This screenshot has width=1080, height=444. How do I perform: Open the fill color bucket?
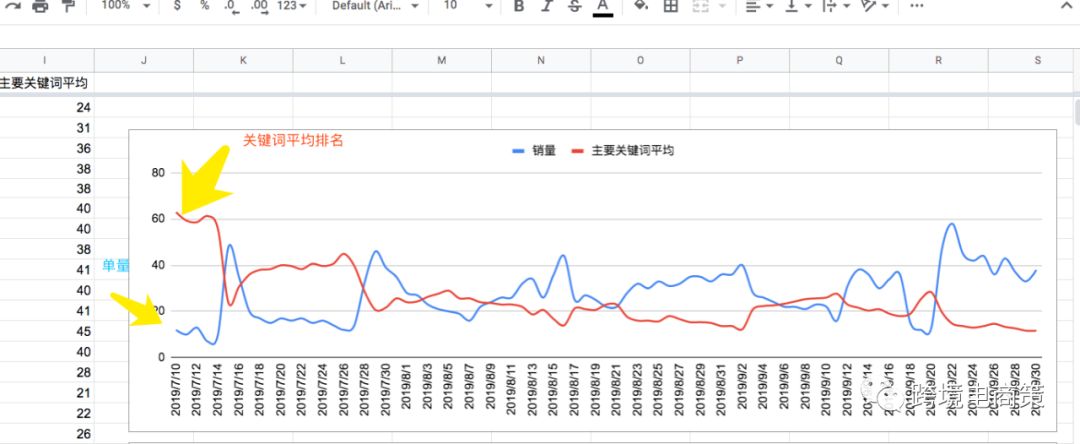pos(641,6)
